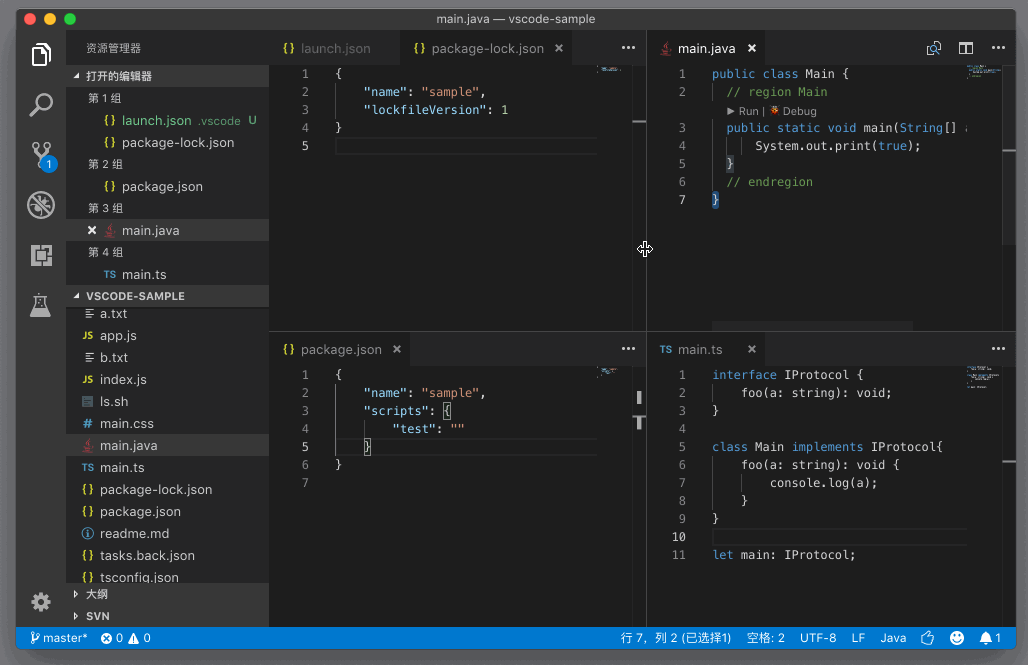This screenshot has height=665, width=1028.
Task: Open the Manage gear settings icon
Action: point(41,601)
